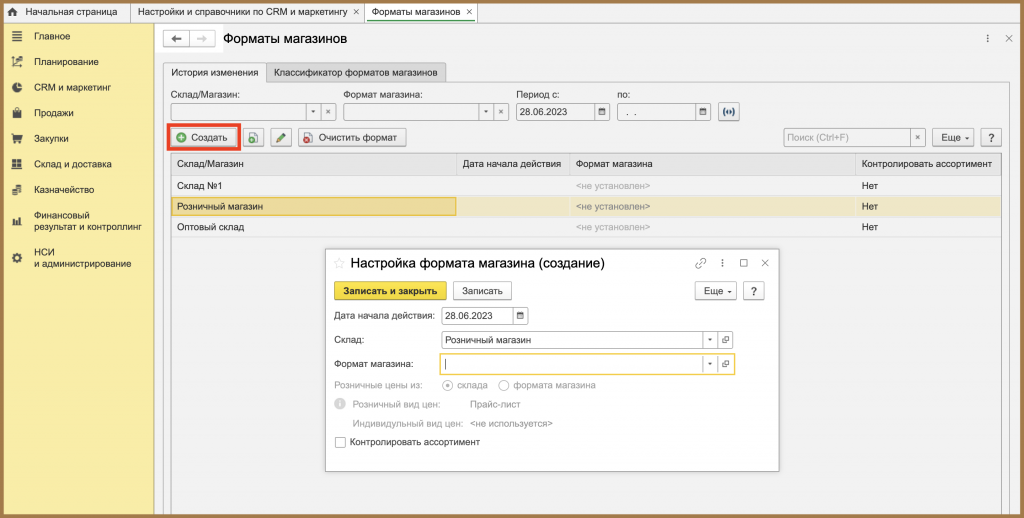Open the calendar for the по date

coord(703,112)
